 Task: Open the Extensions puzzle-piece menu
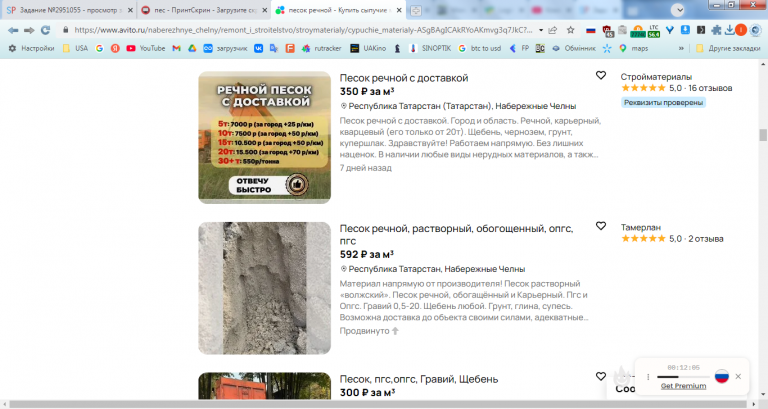pos(716,30)
